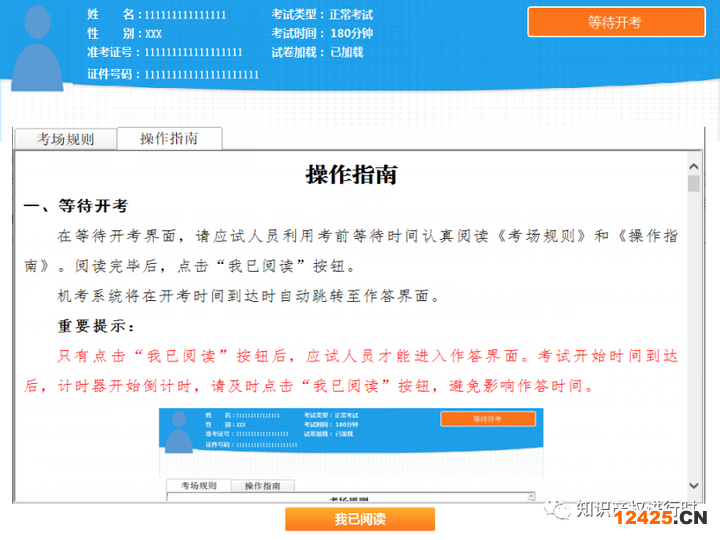Click the scrollbar down arrow
The image size is (720, 540).
694,485
